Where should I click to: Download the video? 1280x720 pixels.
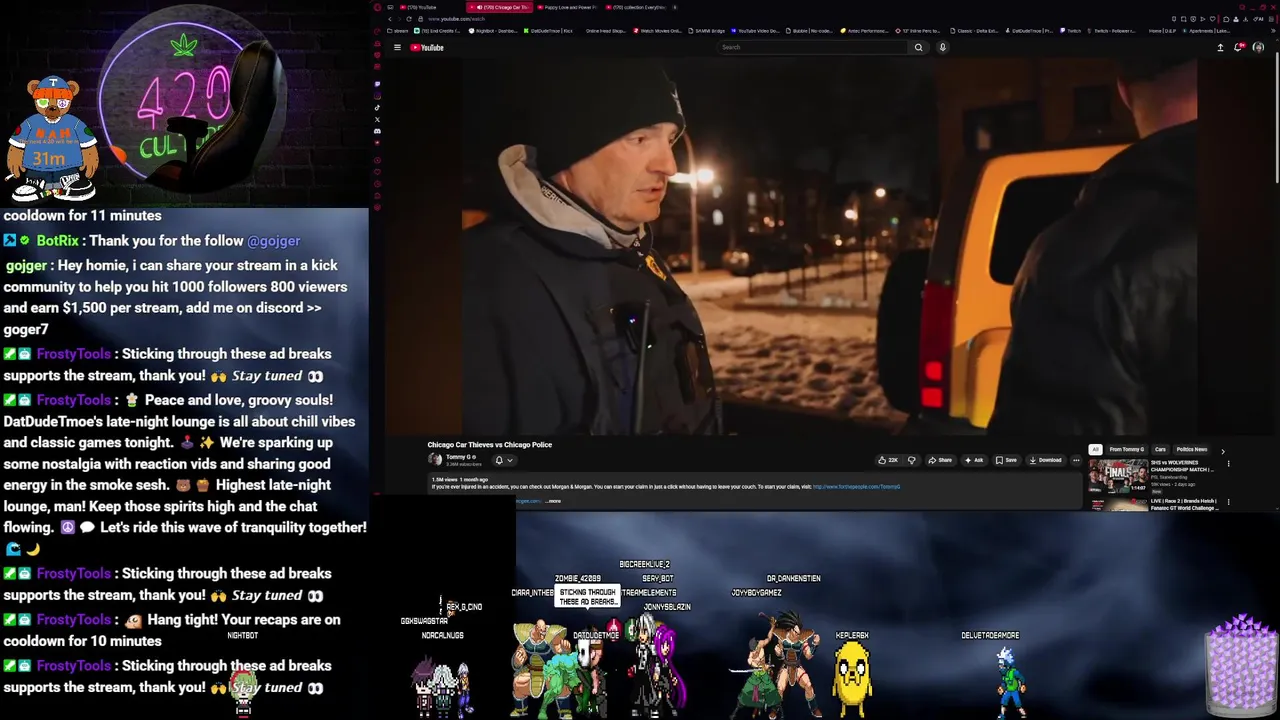[x=1046, y=460]
